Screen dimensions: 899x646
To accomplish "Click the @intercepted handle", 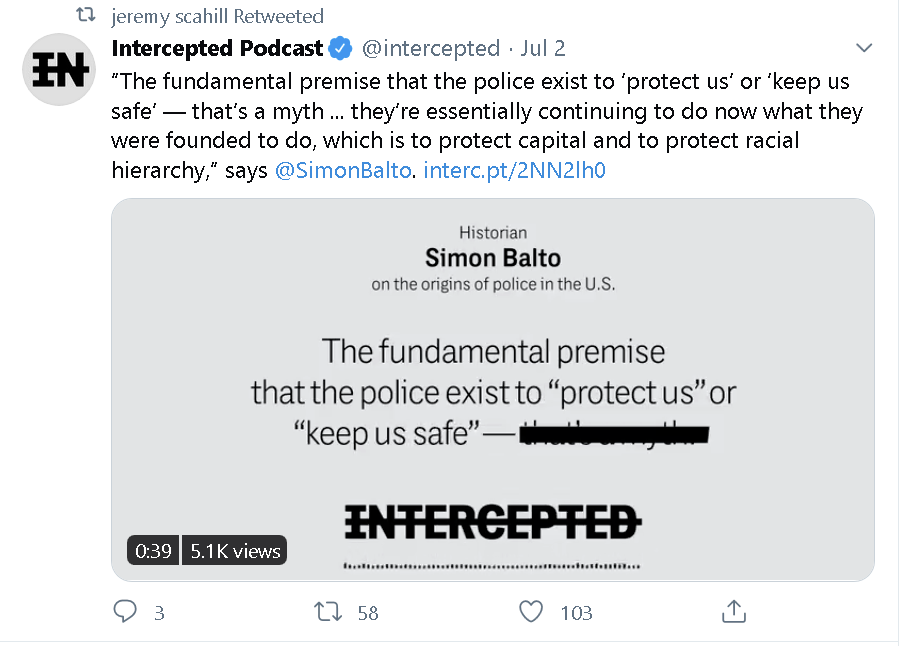I will tap(431, 48).
